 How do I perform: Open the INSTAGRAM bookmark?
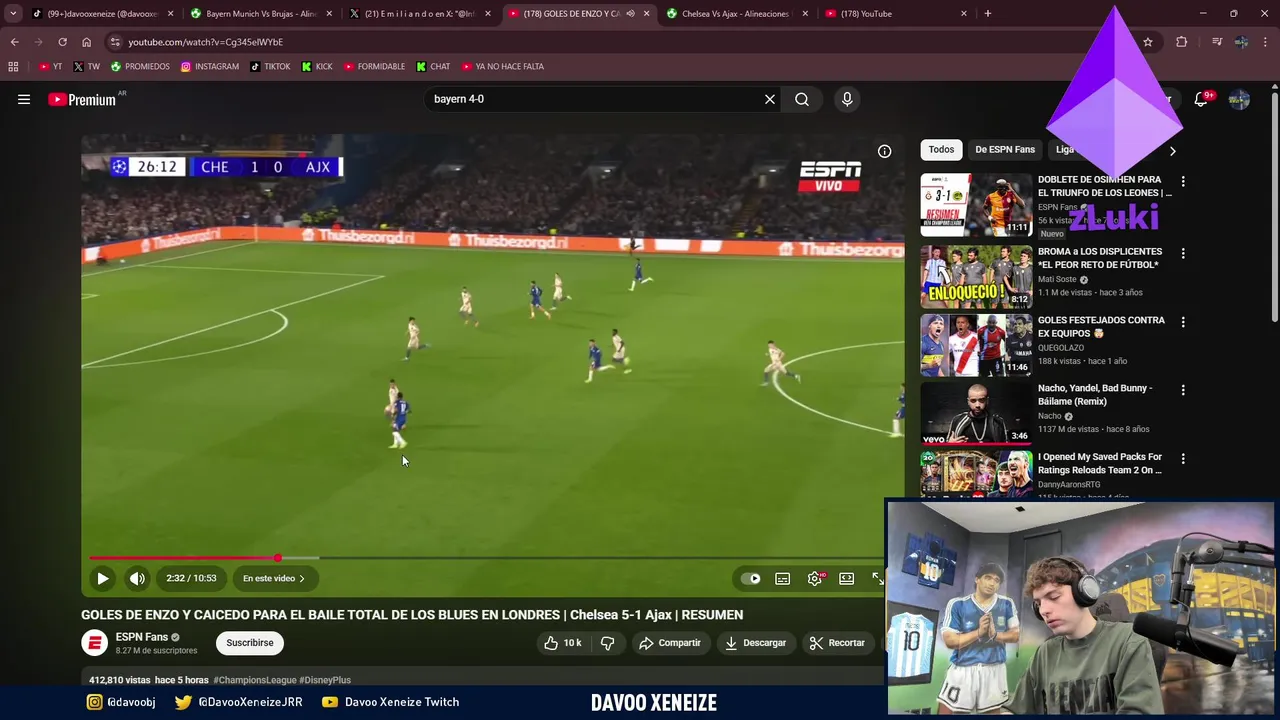[x=210, y=67]
